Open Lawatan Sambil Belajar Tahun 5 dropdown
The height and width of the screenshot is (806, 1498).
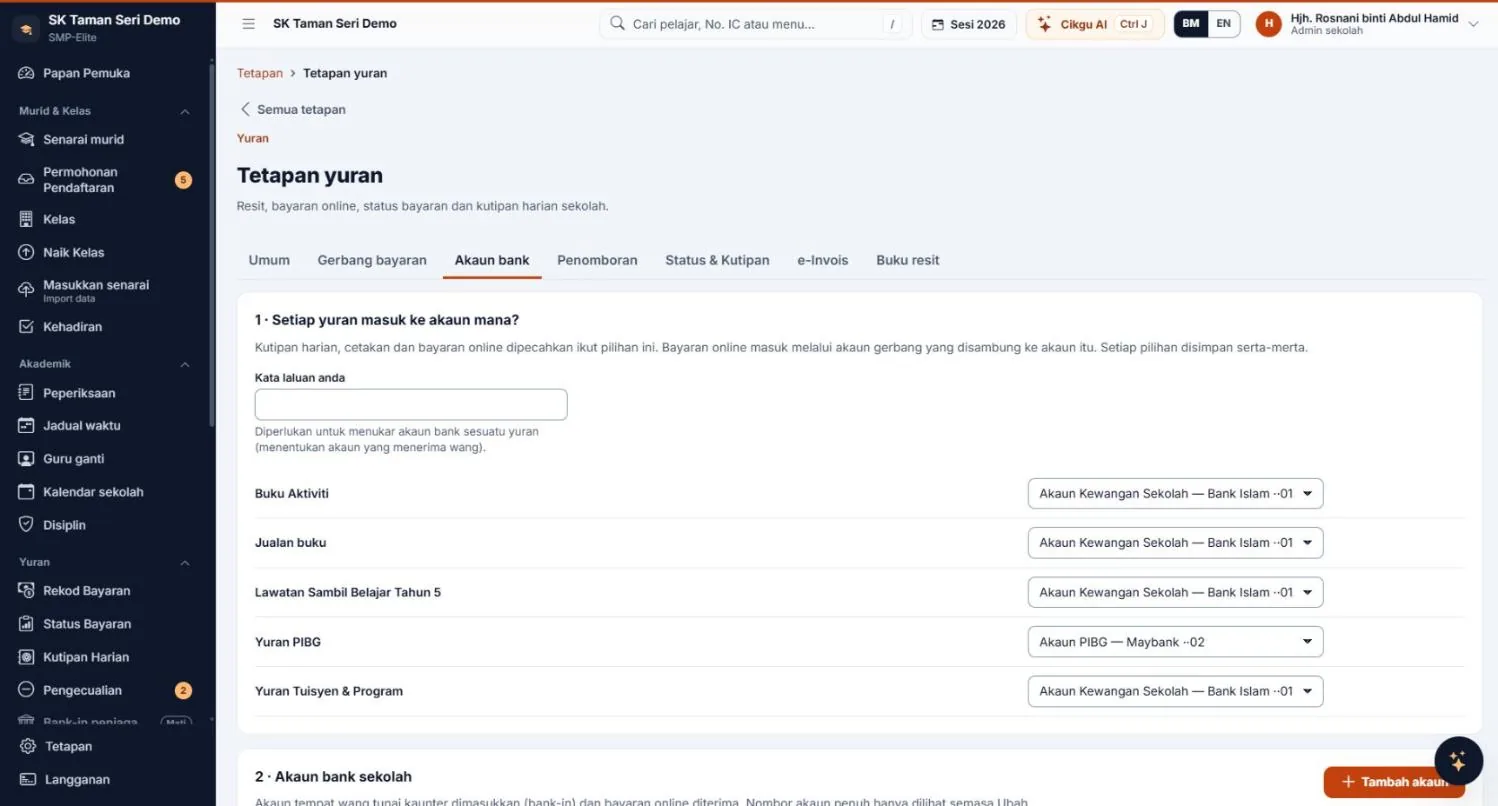(x=1175, y=592)
